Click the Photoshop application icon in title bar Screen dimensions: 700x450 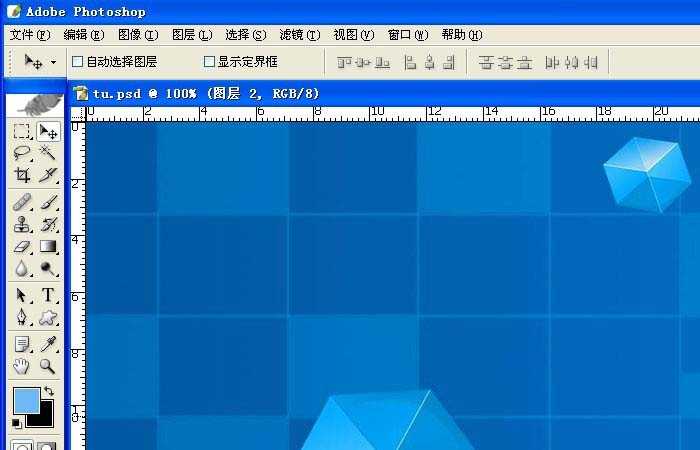(13, 11)
